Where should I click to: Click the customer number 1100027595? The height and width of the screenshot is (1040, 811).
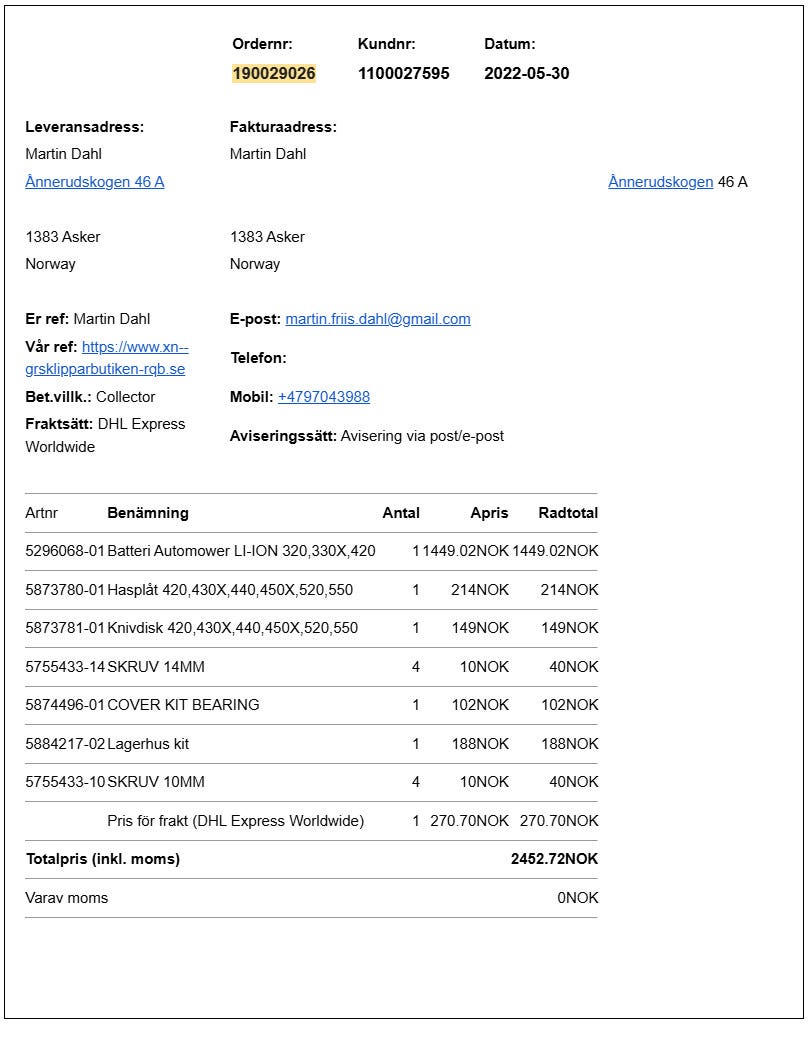coord(404,73)
